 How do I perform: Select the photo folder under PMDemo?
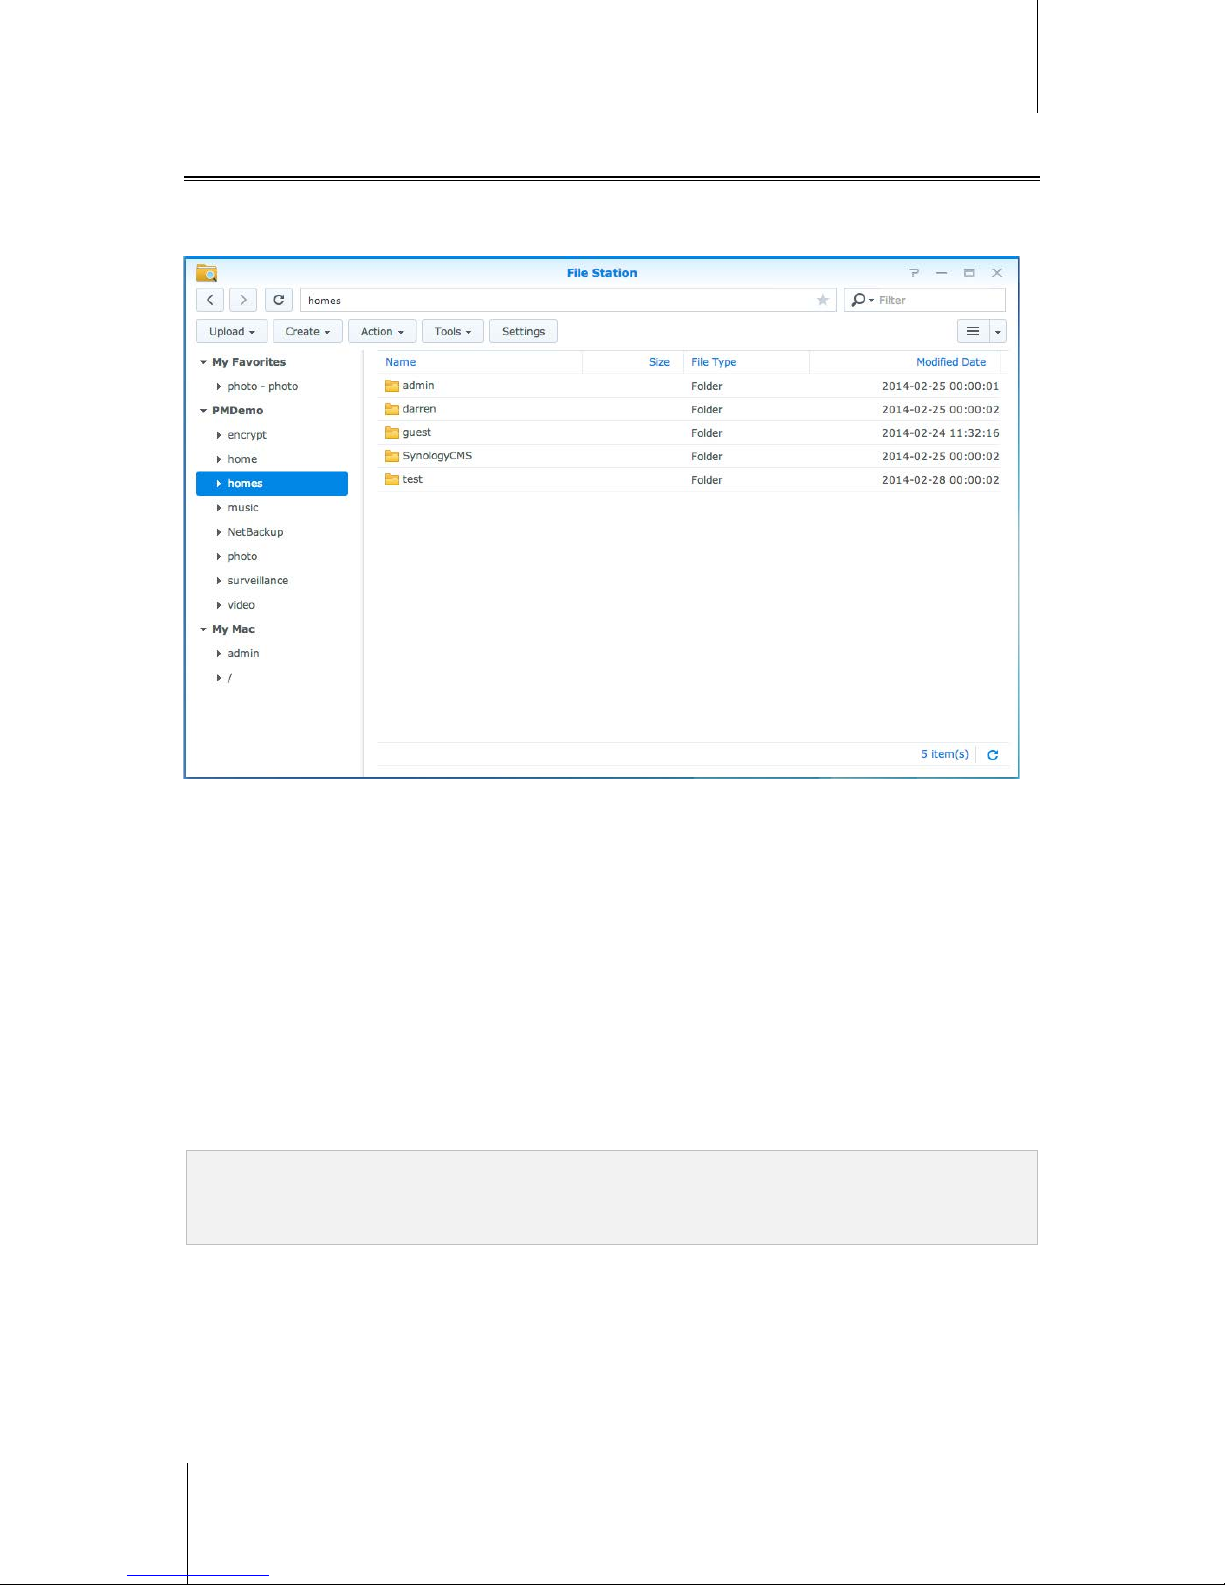(242, 556)
